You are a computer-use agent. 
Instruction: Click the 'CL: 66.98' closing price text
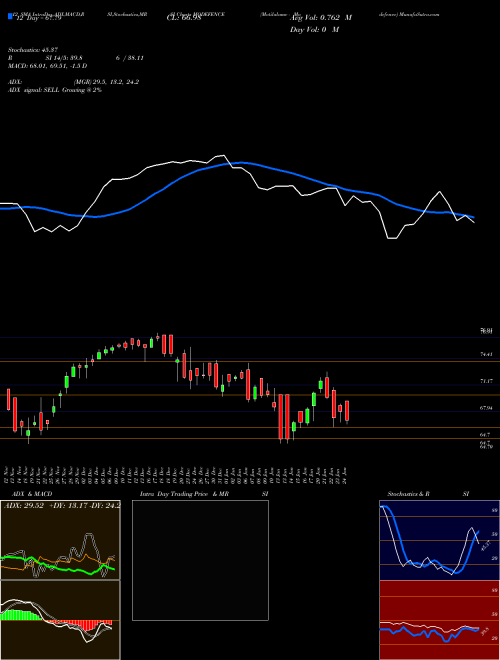184,18
